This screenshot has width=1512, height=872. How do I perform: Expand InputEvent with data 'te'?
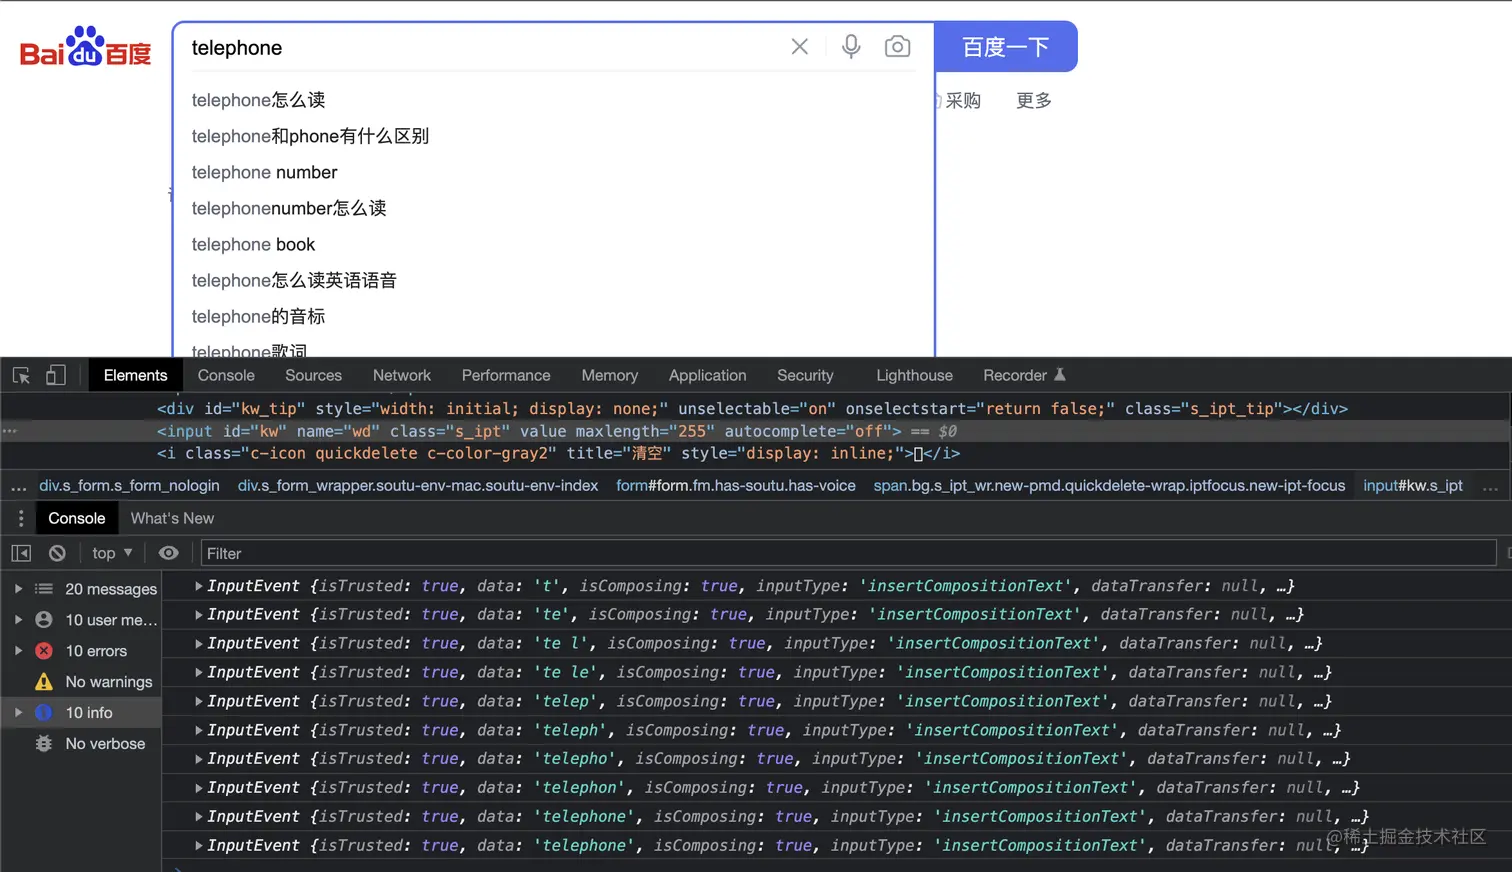[x=199, y=614]
